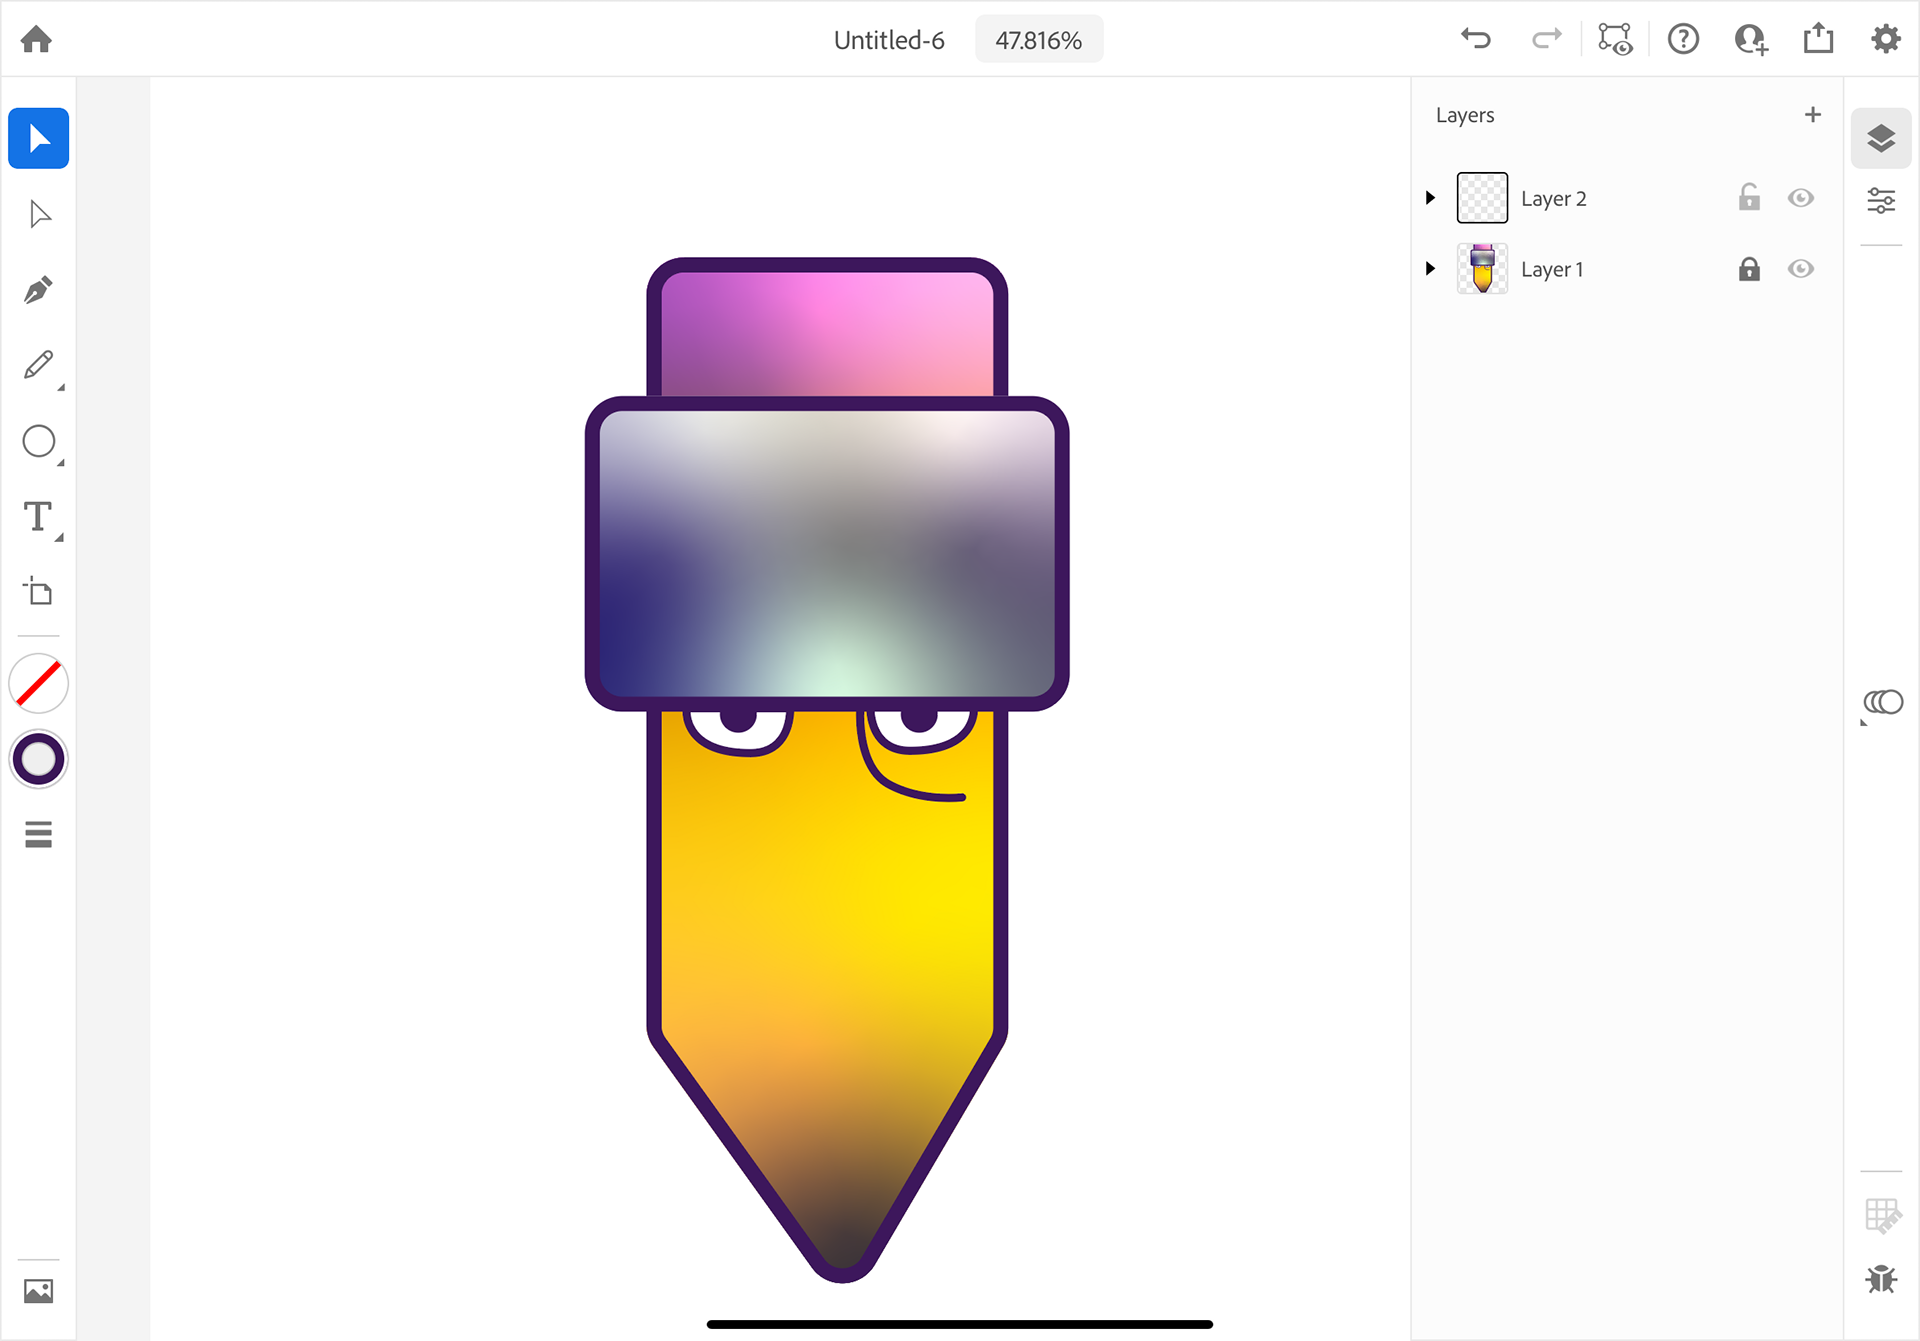
Task: Expand Layer 1 disclosure triangle
Action: pos(1430,269)
